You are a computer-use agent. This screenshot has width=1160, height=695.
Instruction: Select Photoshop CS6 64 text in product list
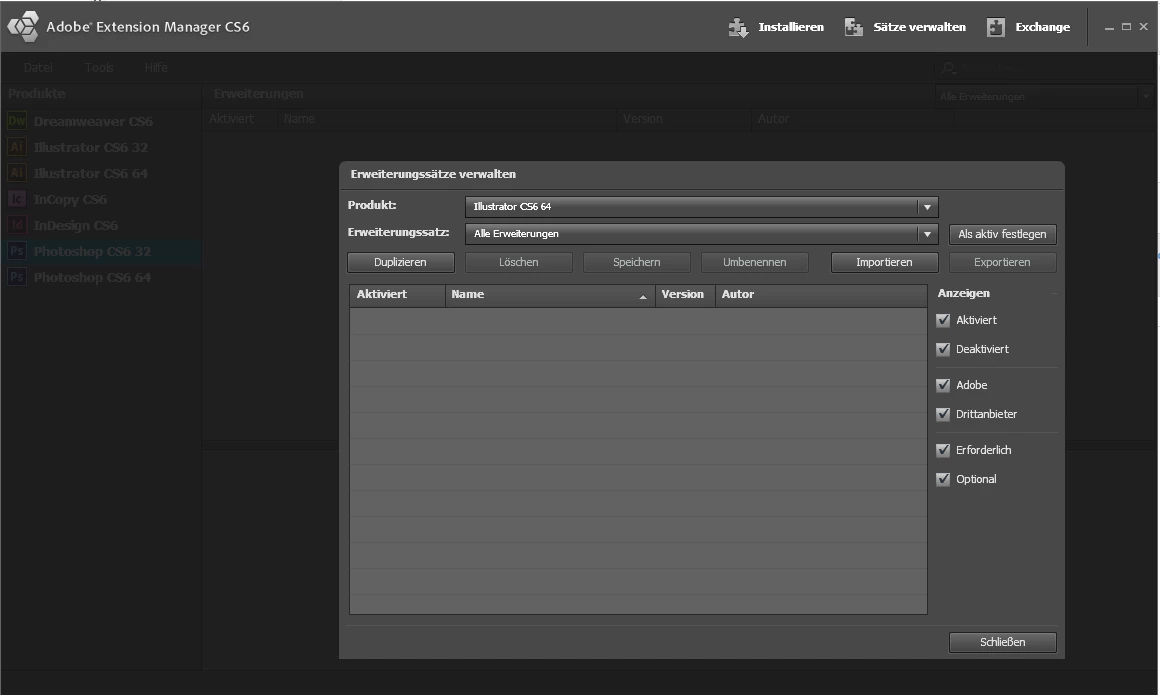92,278
